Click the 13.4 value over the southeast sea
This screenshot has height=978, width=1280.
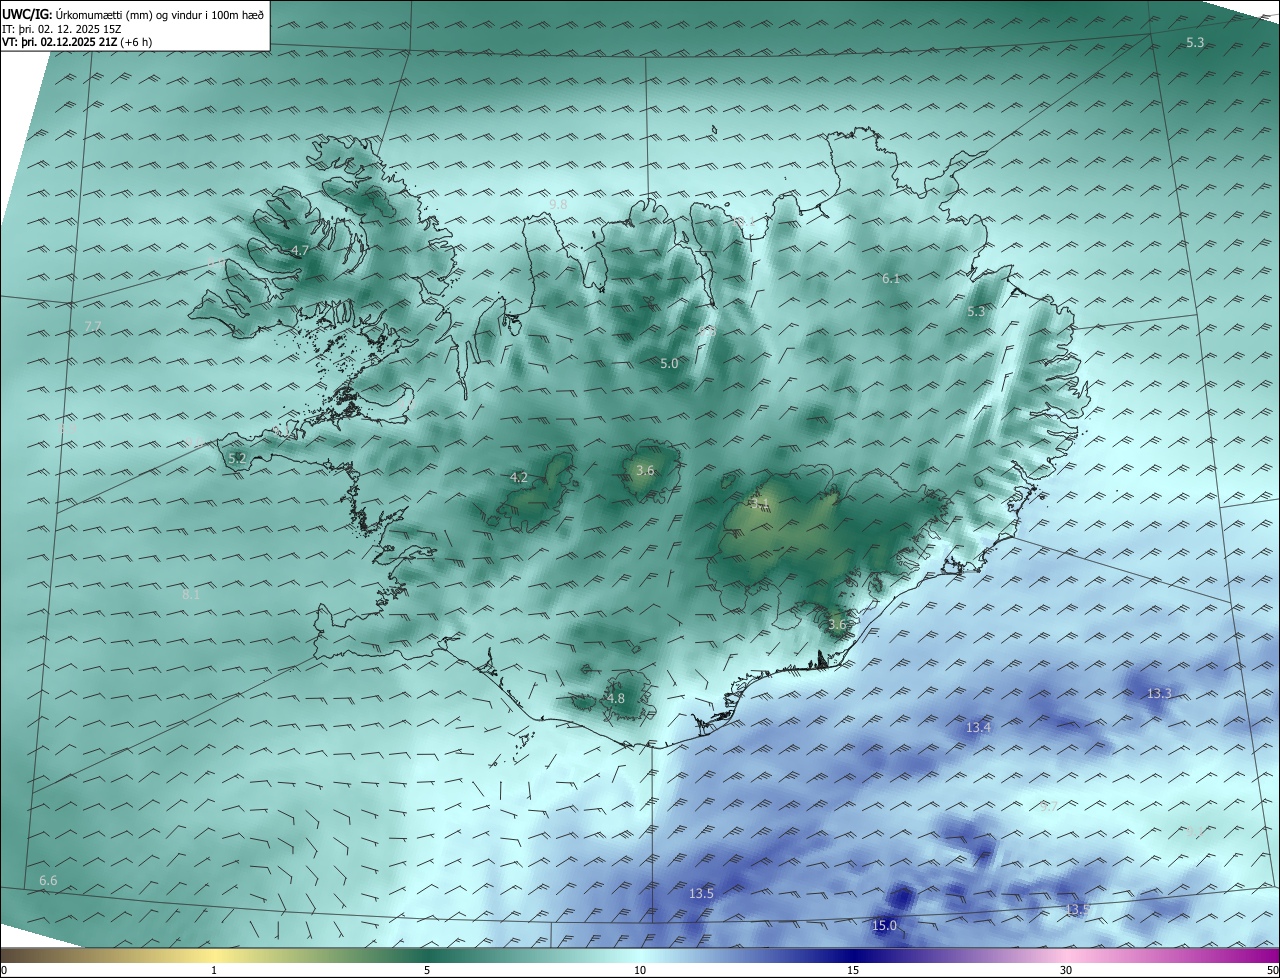978,728
